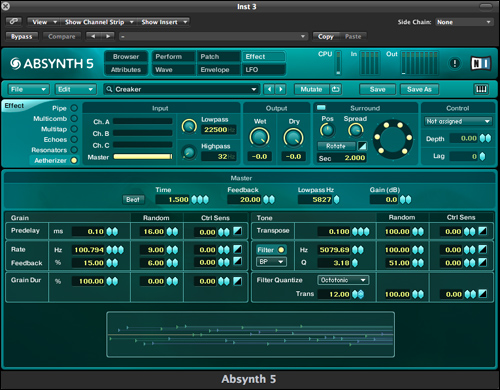Select the previous sound arrow beside Creaker
This screenshot has width=500, height=390.
269,89
